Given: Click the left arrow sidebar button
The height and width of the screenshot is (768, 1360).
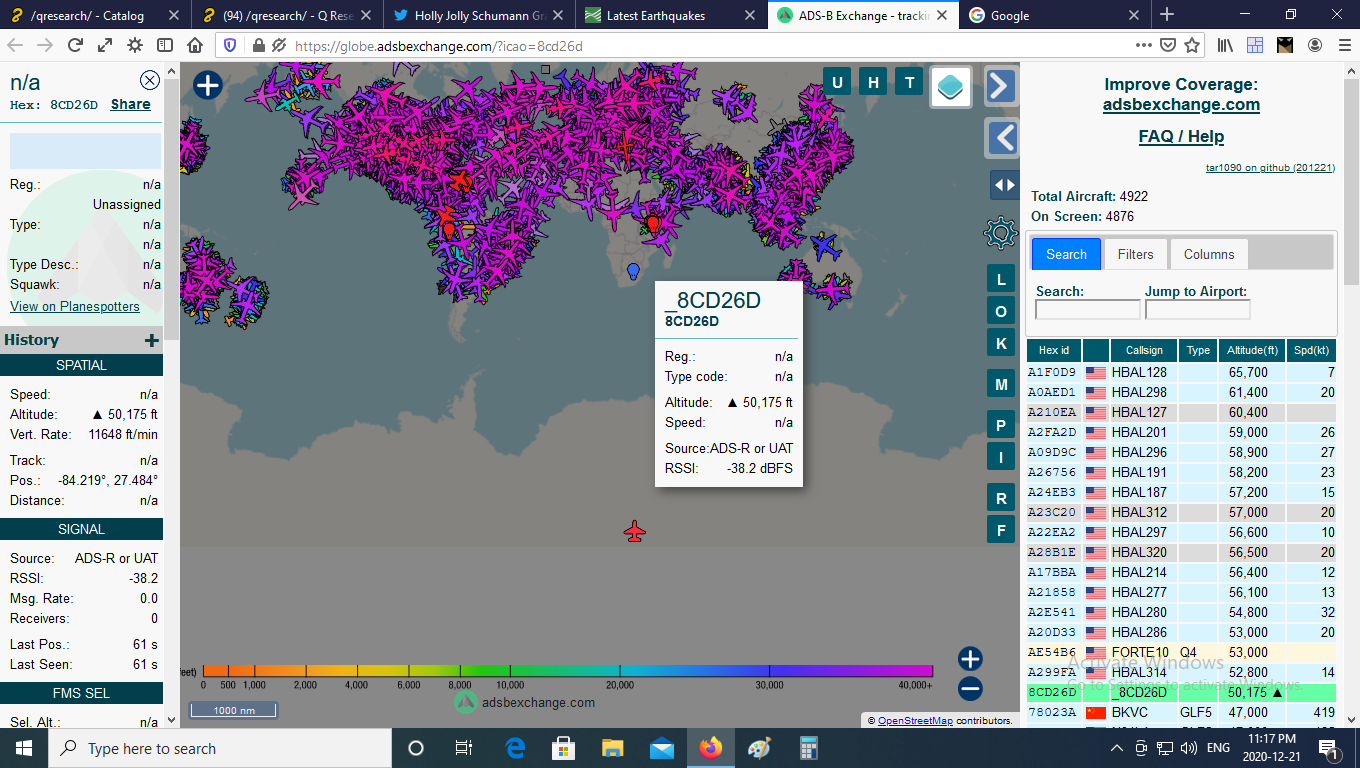Looking at the screenshot, I should [x=1001, y=138].
